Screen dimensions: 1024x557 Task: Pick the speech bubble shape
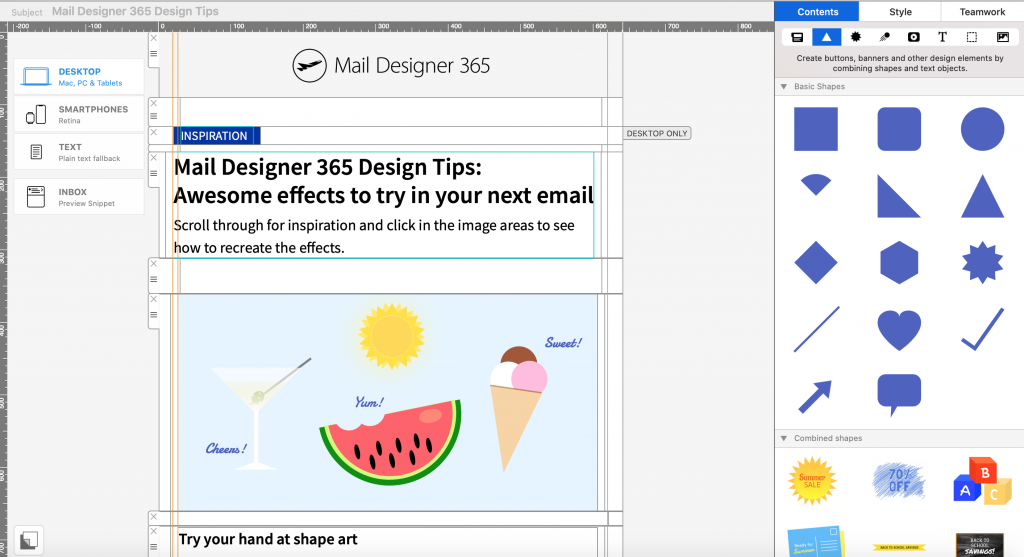click(x=899, y=395)
